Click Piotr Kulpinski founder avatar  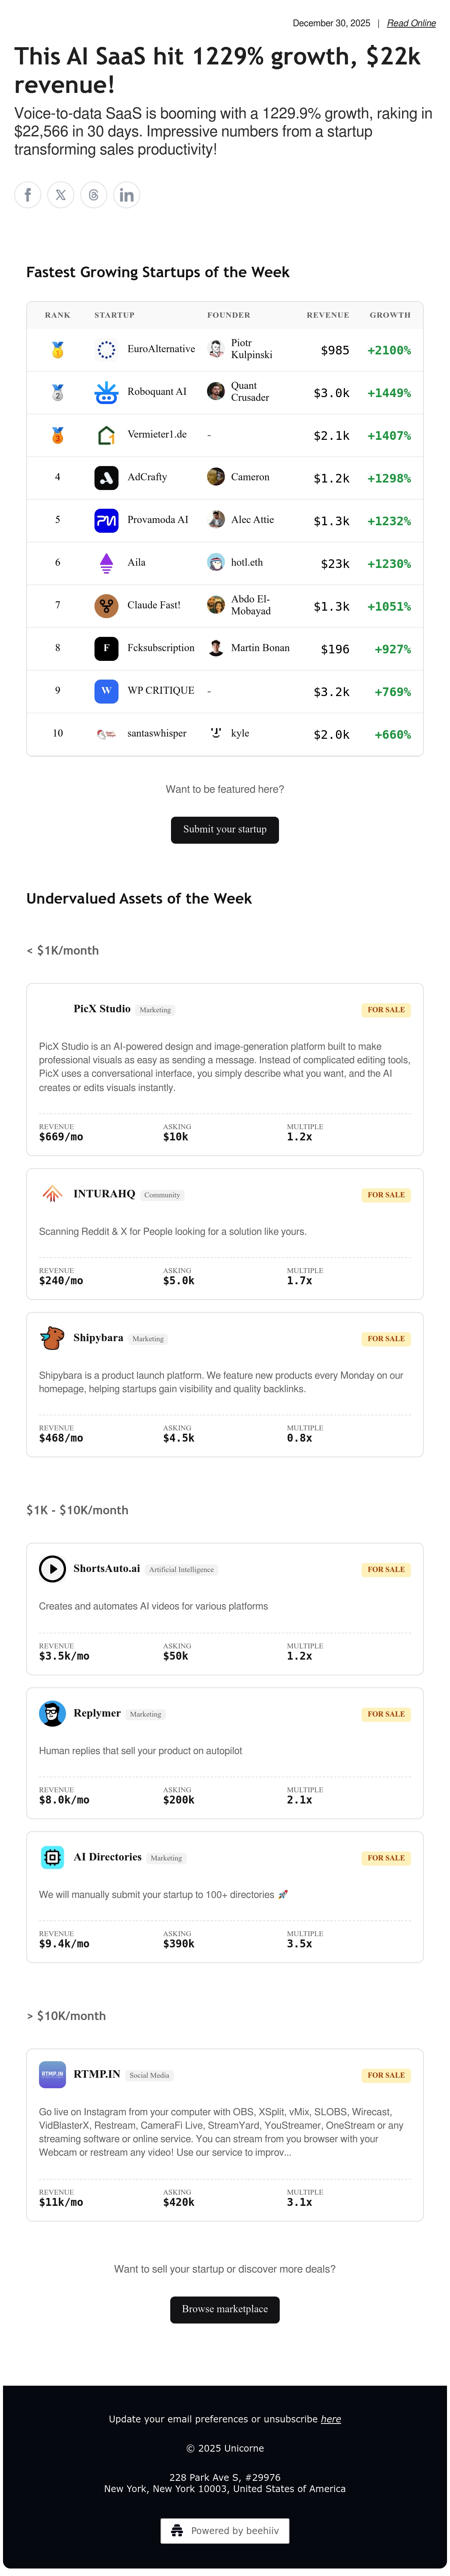[216, 349]
